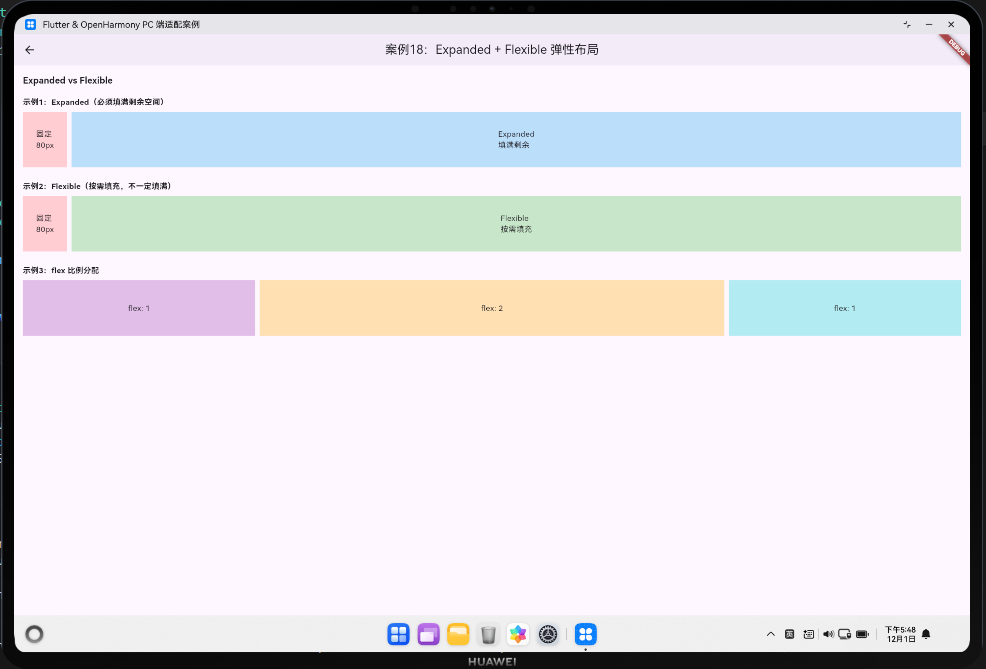Click the Start circle at the taskbar corner
Image resolution: width=986 pixels, height=669 pixels.
point(34,634)
